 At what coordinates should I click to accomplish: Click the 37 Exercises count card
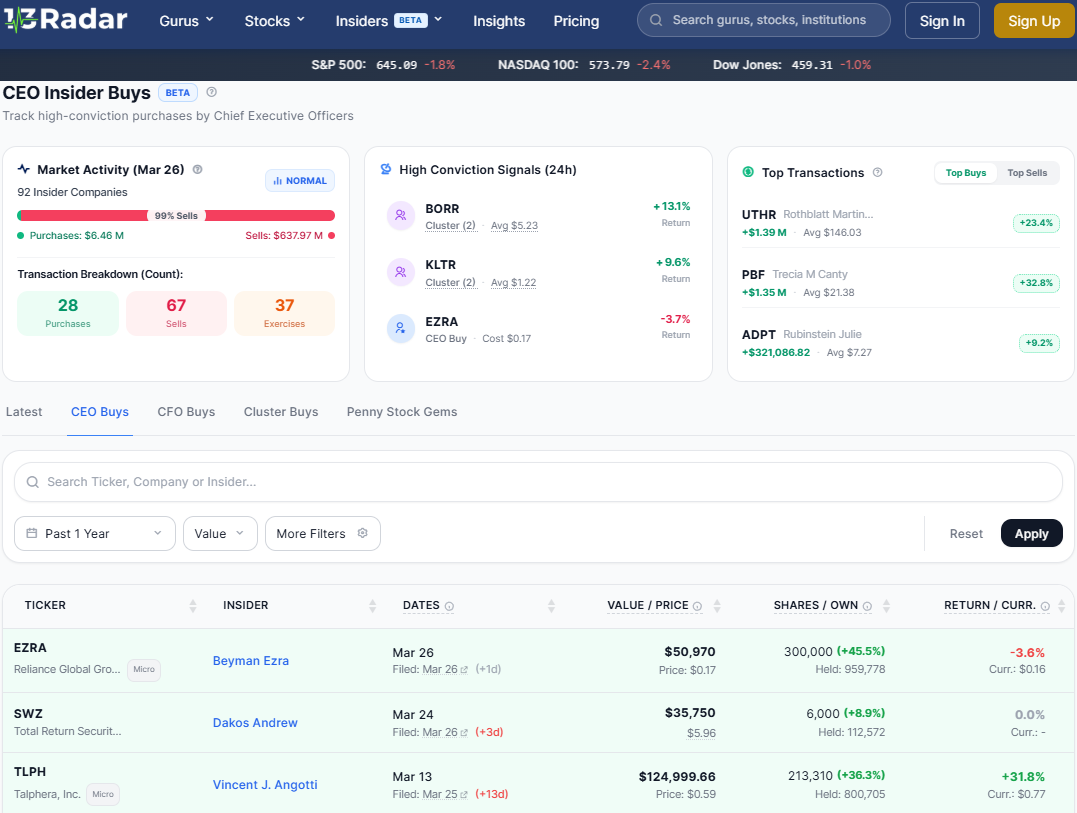coord(284,313)
